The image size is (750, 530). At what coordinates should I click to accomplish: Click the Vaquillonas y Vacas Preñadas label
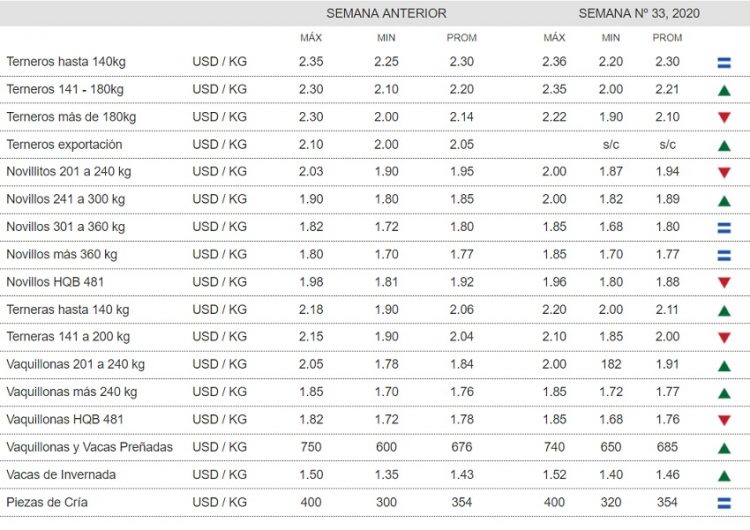click(x=89, y=447)
